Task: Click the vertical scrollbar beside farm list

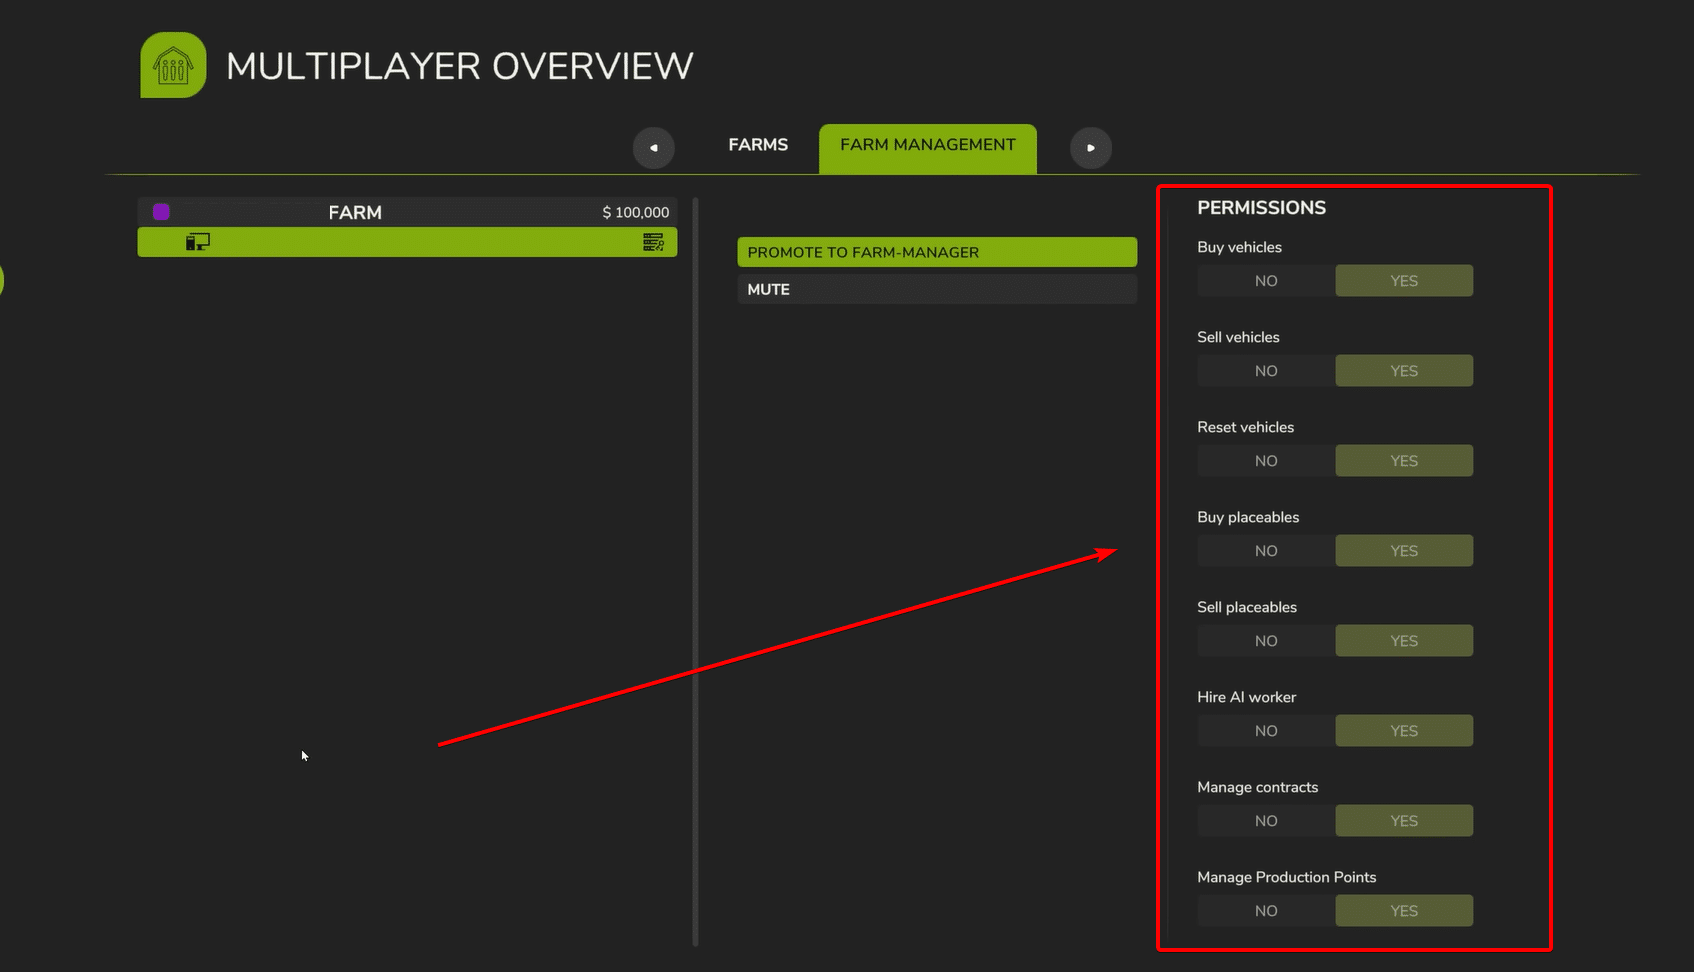Action: point(695,571)
